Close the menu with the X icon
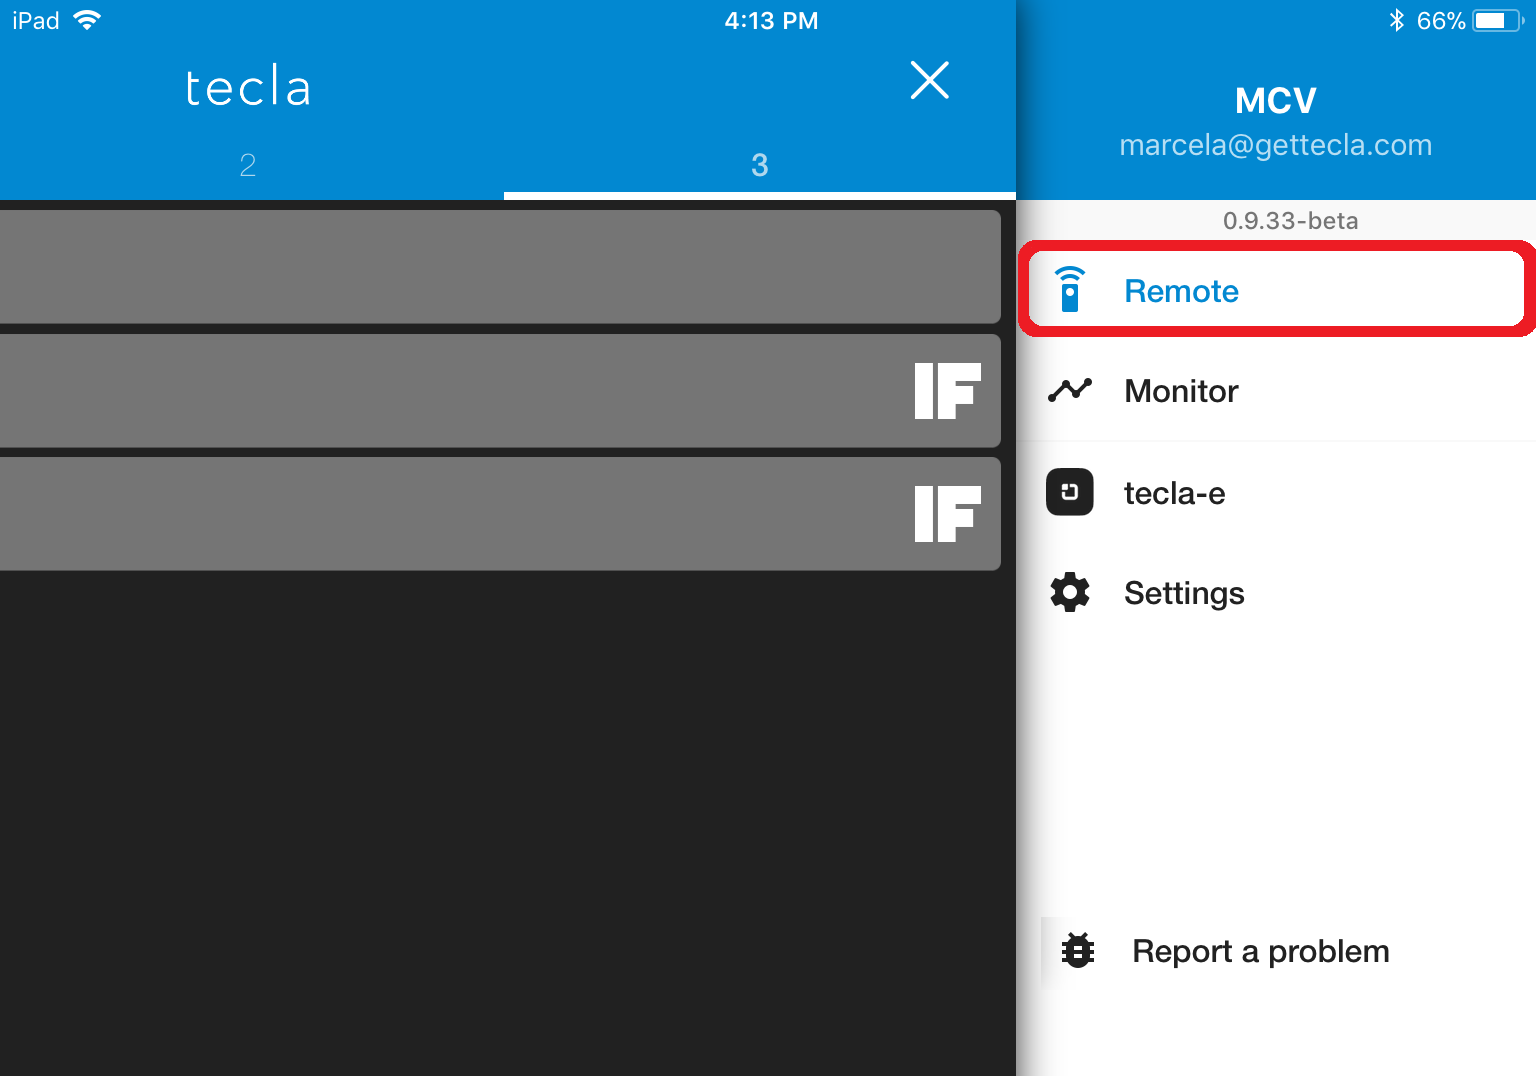This screenshot has height=1076, width=1536. coord(929,80)
